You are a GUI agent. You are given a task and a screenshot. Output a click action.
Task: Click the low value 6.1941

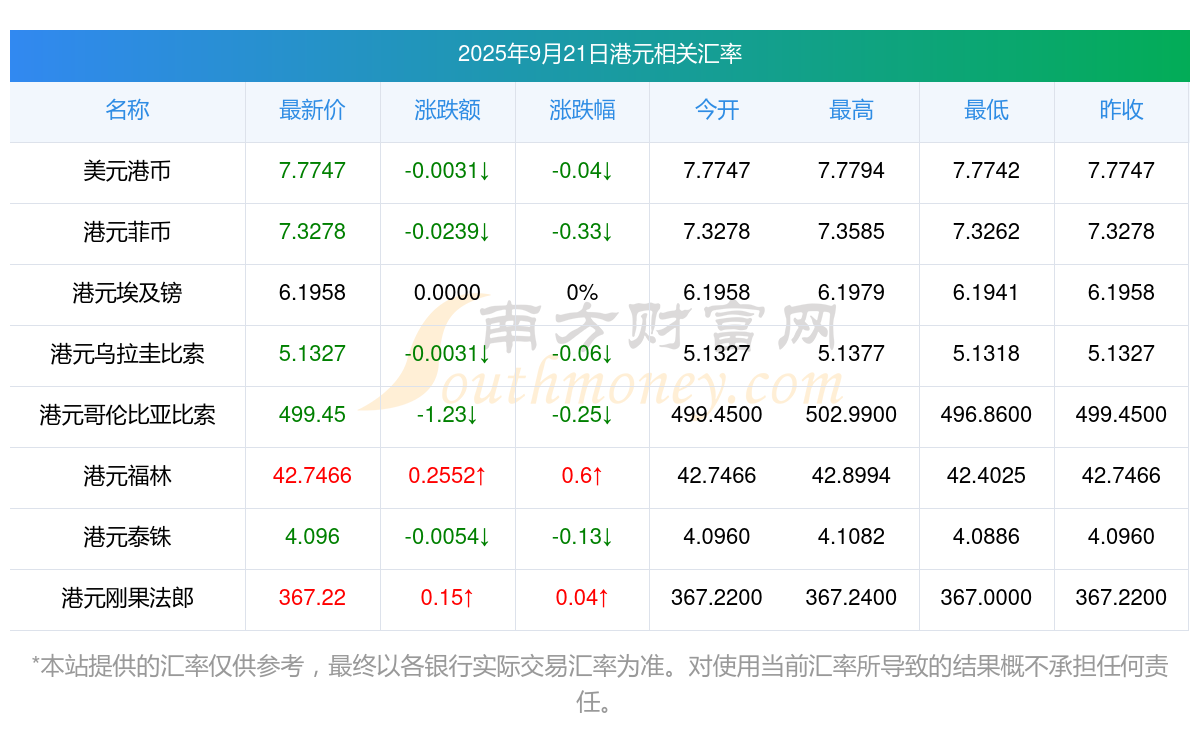(986, 293)
